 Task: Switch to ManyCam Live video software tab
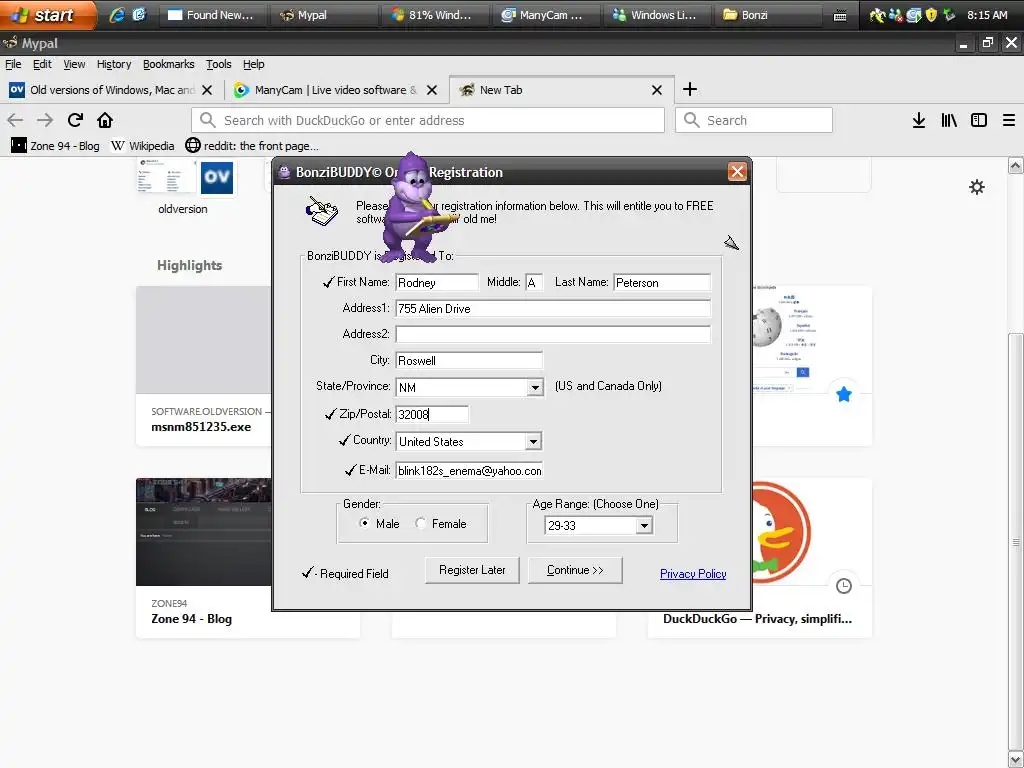click(x=336, y=90)
